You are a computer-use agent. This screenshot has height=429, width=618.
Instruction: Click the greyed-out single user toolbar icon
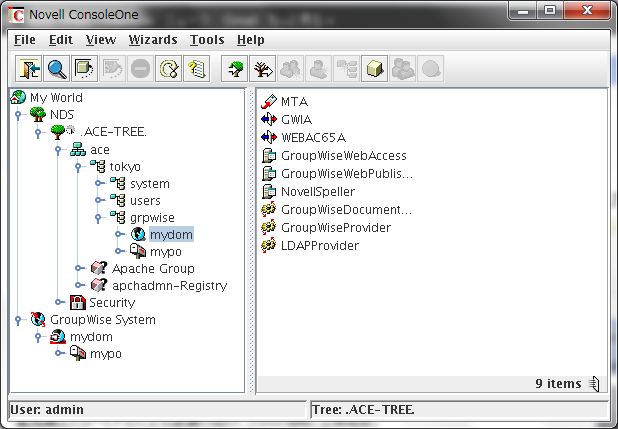click(x=318, y=69)
